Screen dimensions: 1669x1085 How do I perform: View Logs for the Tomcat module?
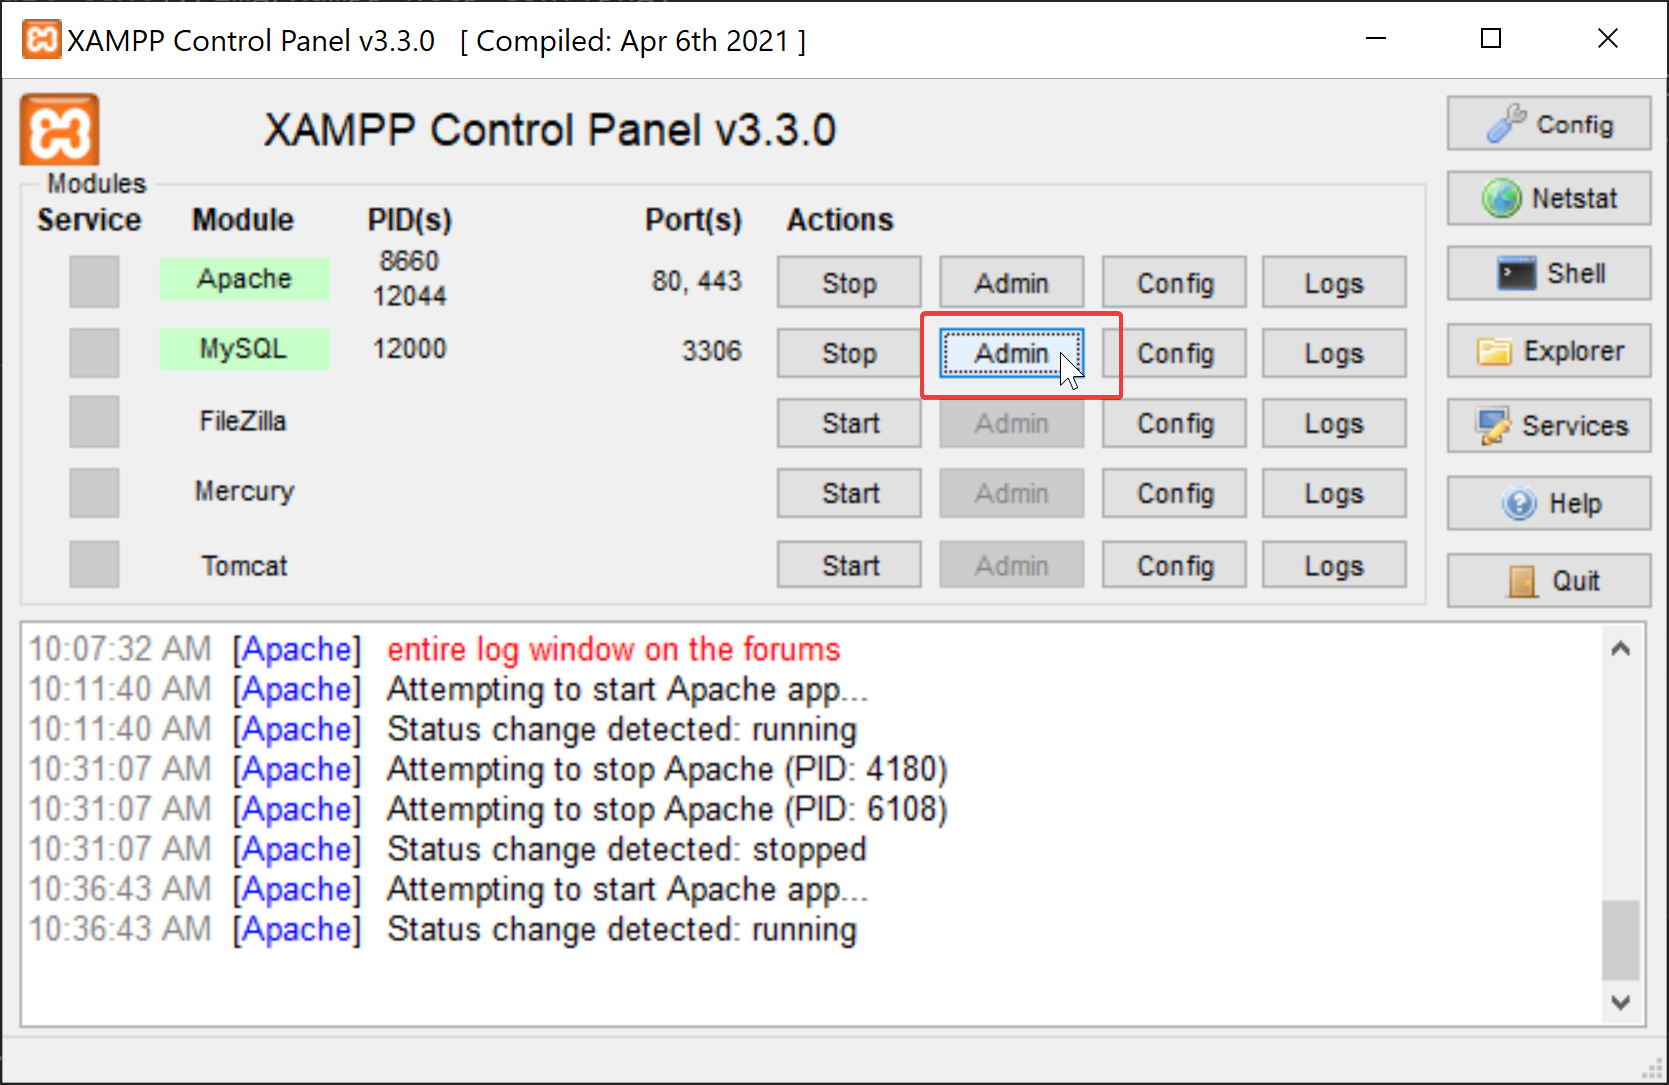pos(1333,566)
